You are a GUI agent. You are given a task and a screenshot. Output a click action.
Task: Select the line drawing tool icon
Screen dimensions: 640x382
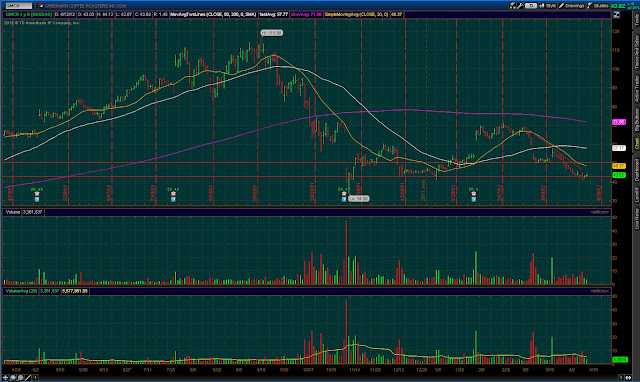28,378
